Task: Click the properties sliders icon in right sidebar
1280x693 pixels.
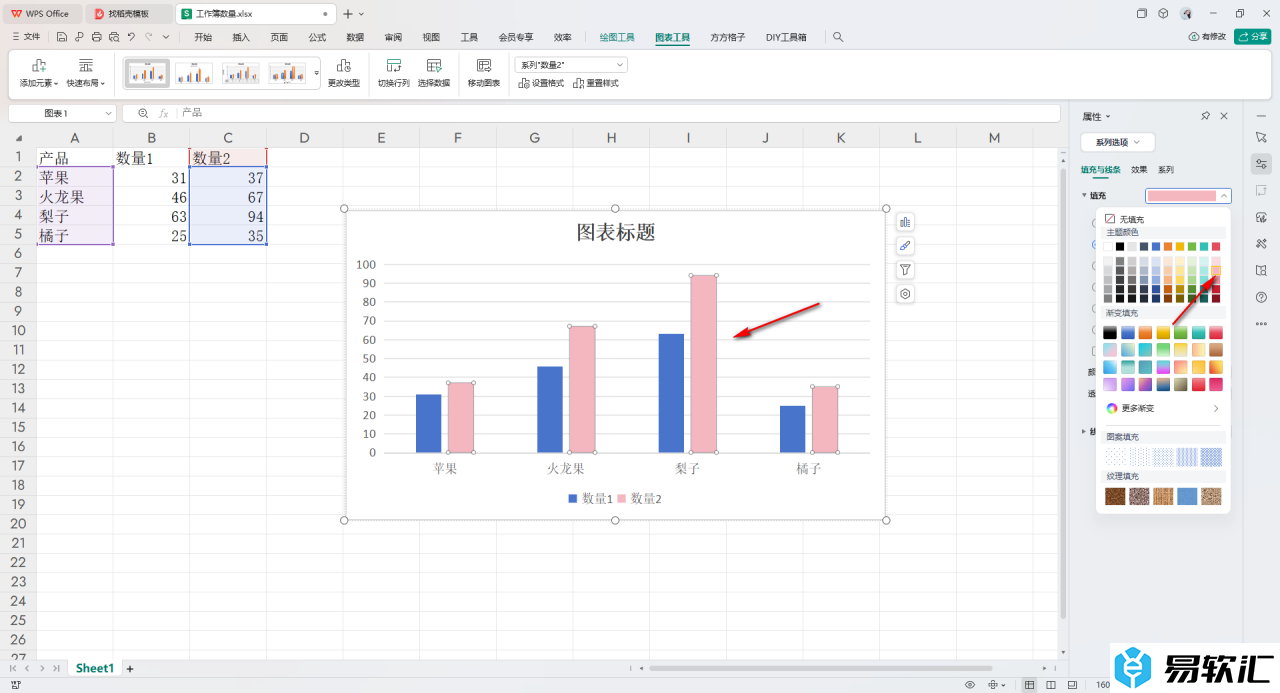Action: coord(1261,164)
